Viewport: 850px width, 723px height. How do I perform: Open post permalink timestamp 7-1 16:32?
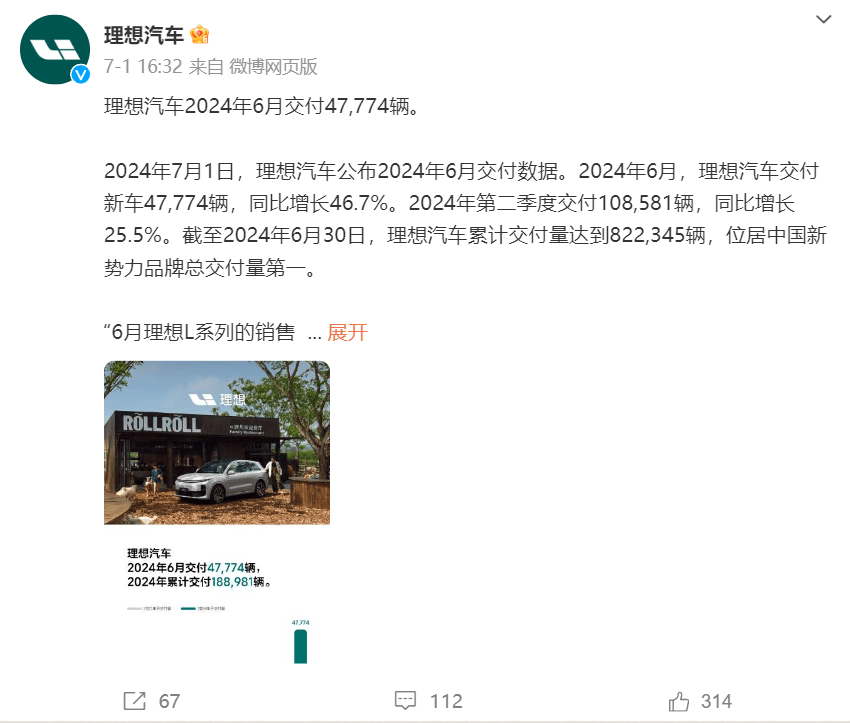143,67
